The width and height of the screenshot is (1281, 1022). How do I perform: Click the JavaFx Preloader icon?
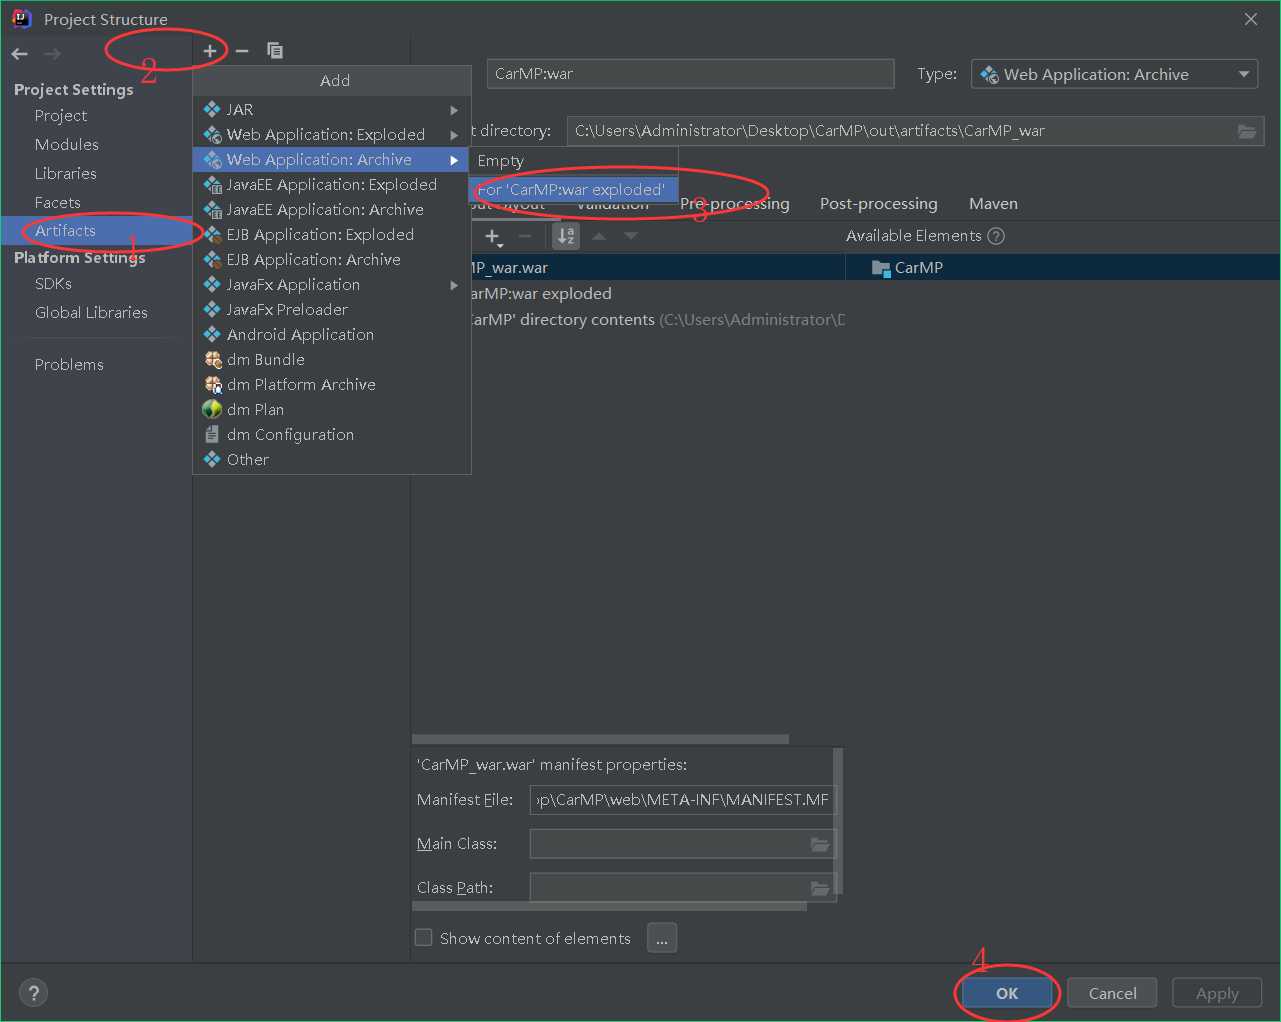pyautogui.click(x=212, y=309)
